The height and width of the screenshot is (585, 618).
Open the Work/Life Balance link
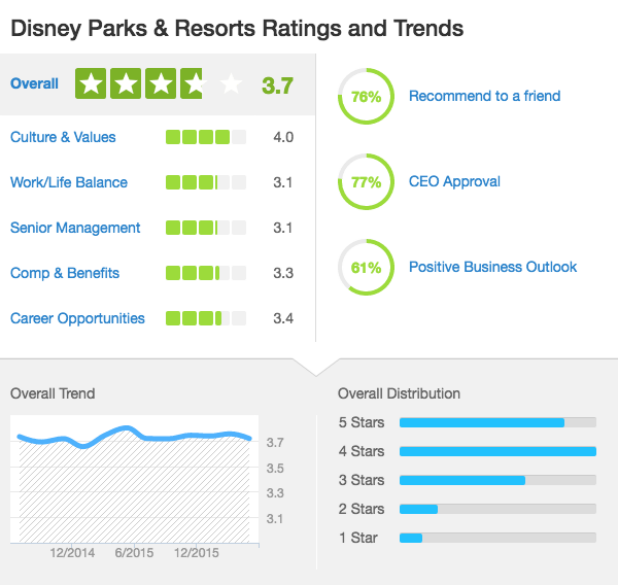[69, 183]
